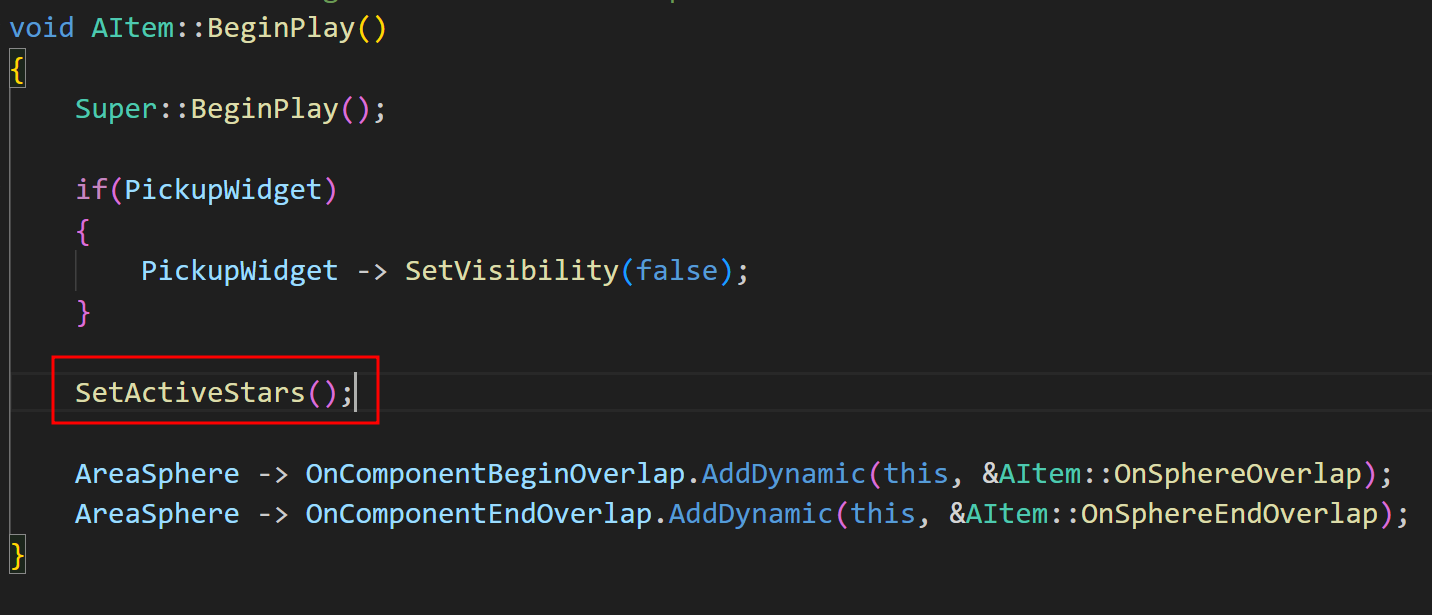Click the opening brace of the if block
Image resolution: width=1432 pixels, height=615 pixels.
(x=83, y=231)
